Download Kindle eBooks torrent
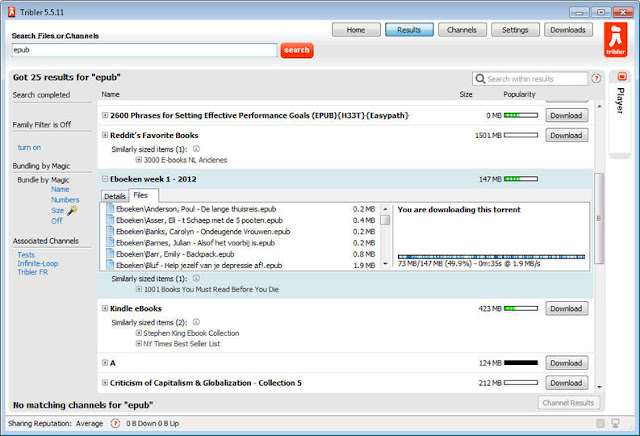The height and width of the screenshot is (436, 640). [567, 309]
